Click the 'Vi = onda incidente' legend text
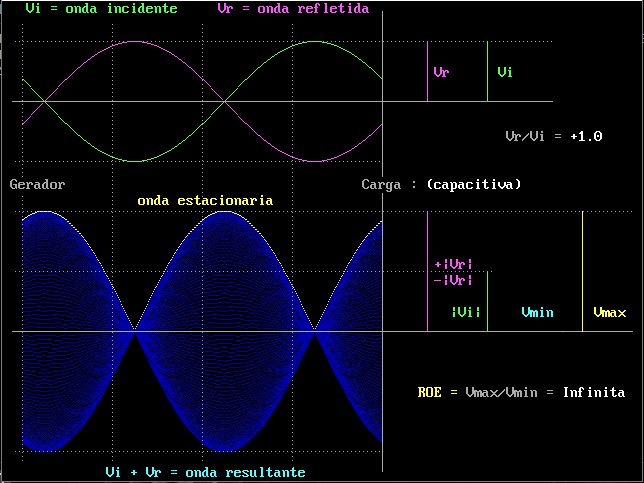The image size is (644, 483). click(101, 9)
